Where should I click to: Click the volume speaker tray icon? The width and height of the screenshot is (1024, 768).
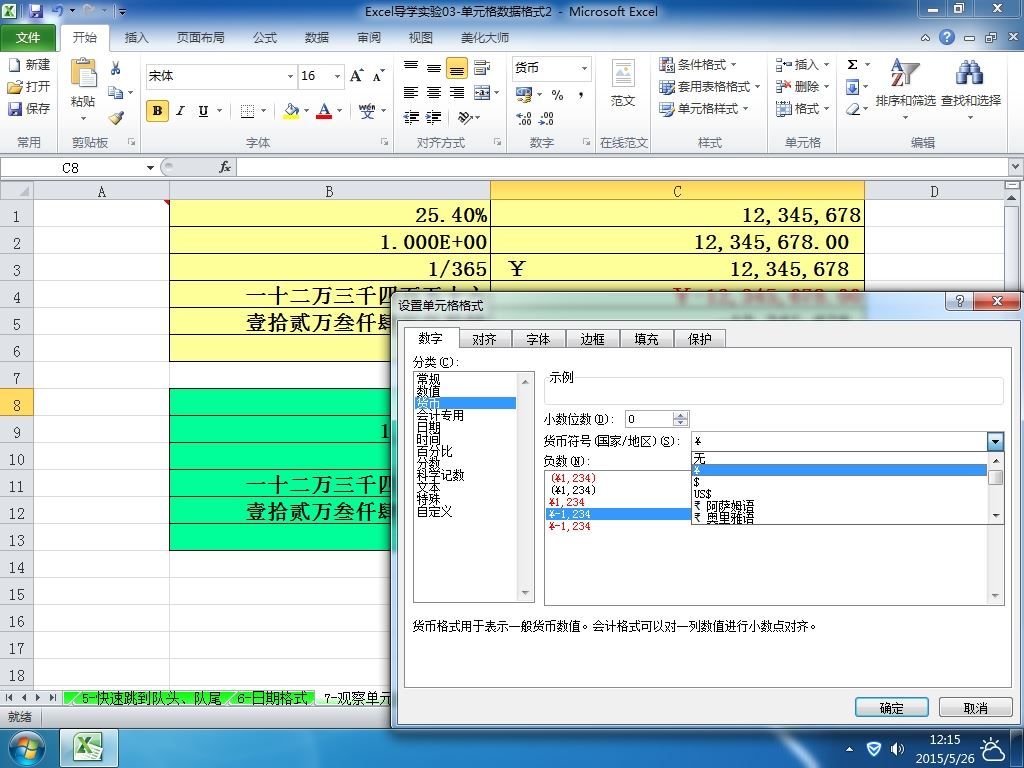click(897, 749)
